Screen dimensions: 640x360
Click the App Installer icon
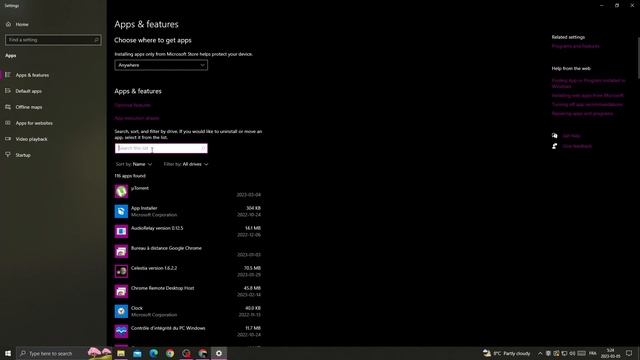[121, 211]
